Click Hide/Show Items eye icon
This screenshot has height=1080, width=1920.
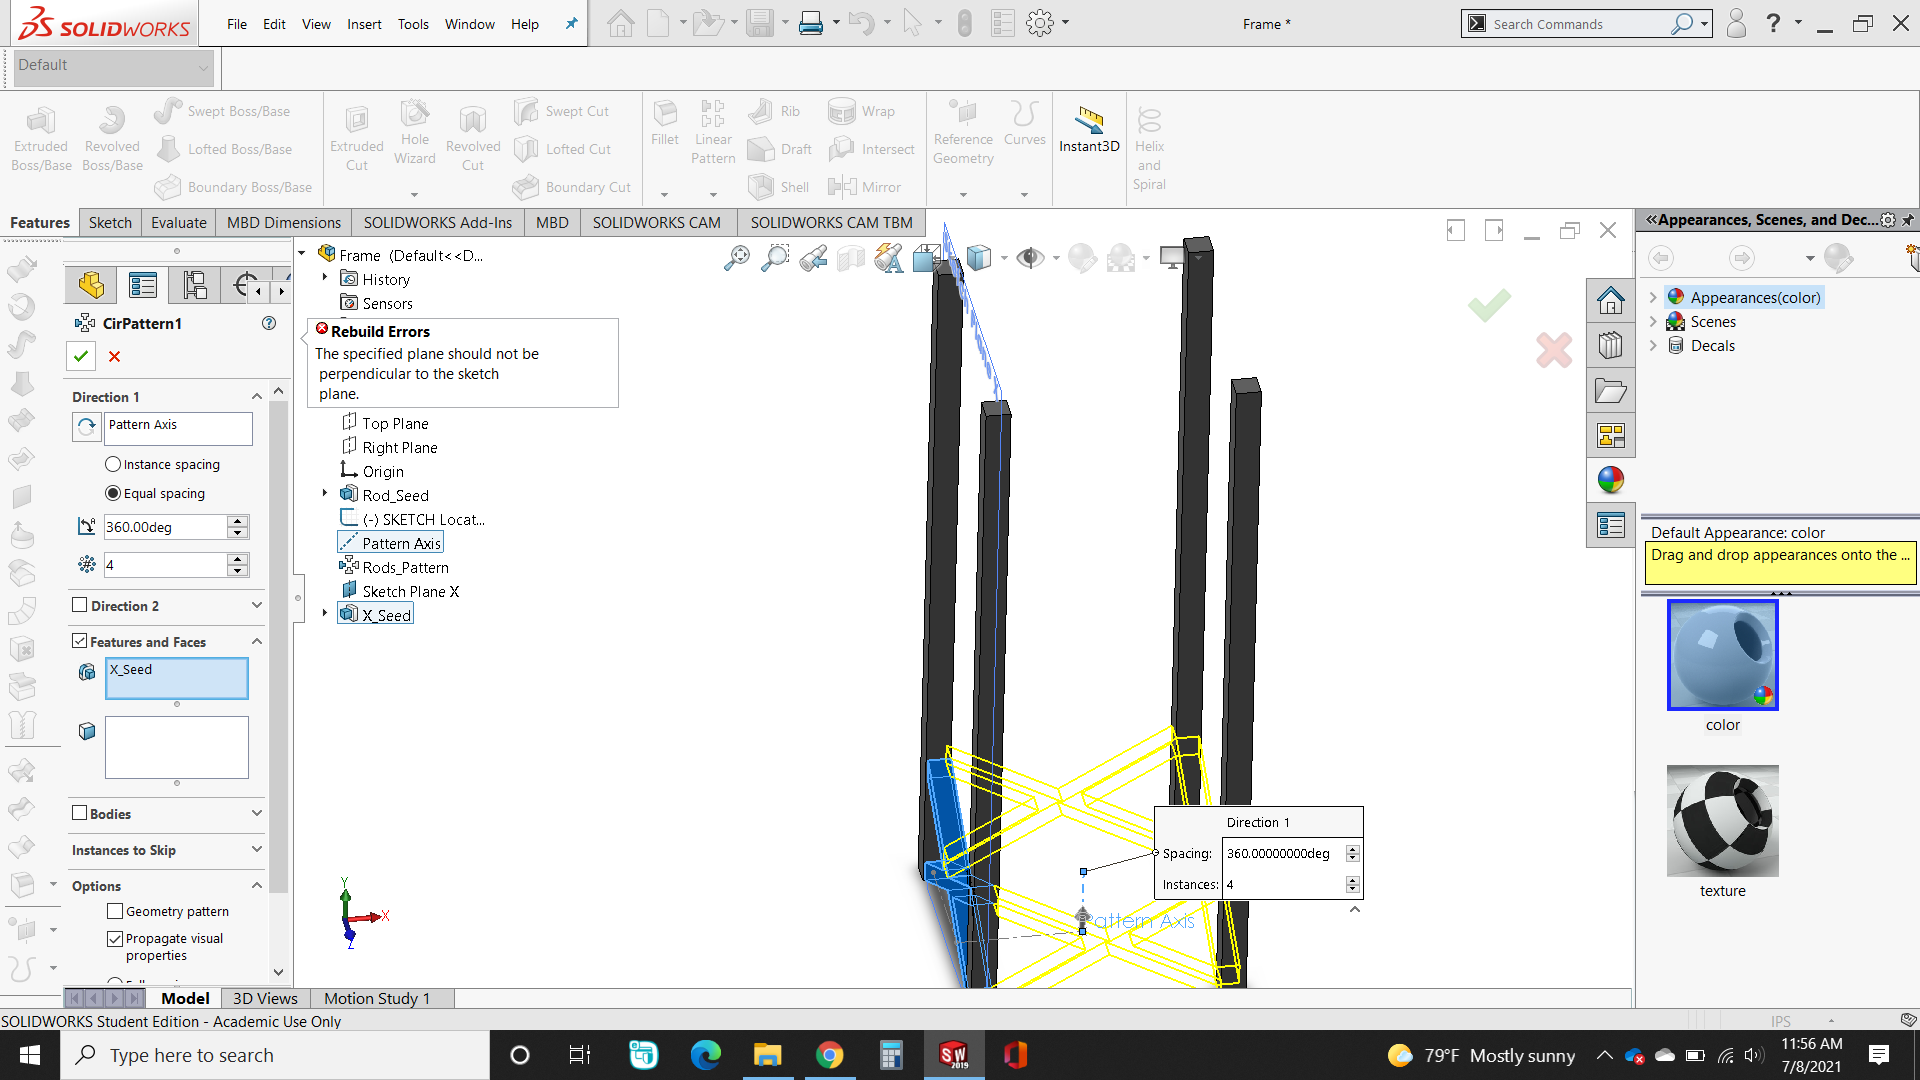tap(1030, 258)
